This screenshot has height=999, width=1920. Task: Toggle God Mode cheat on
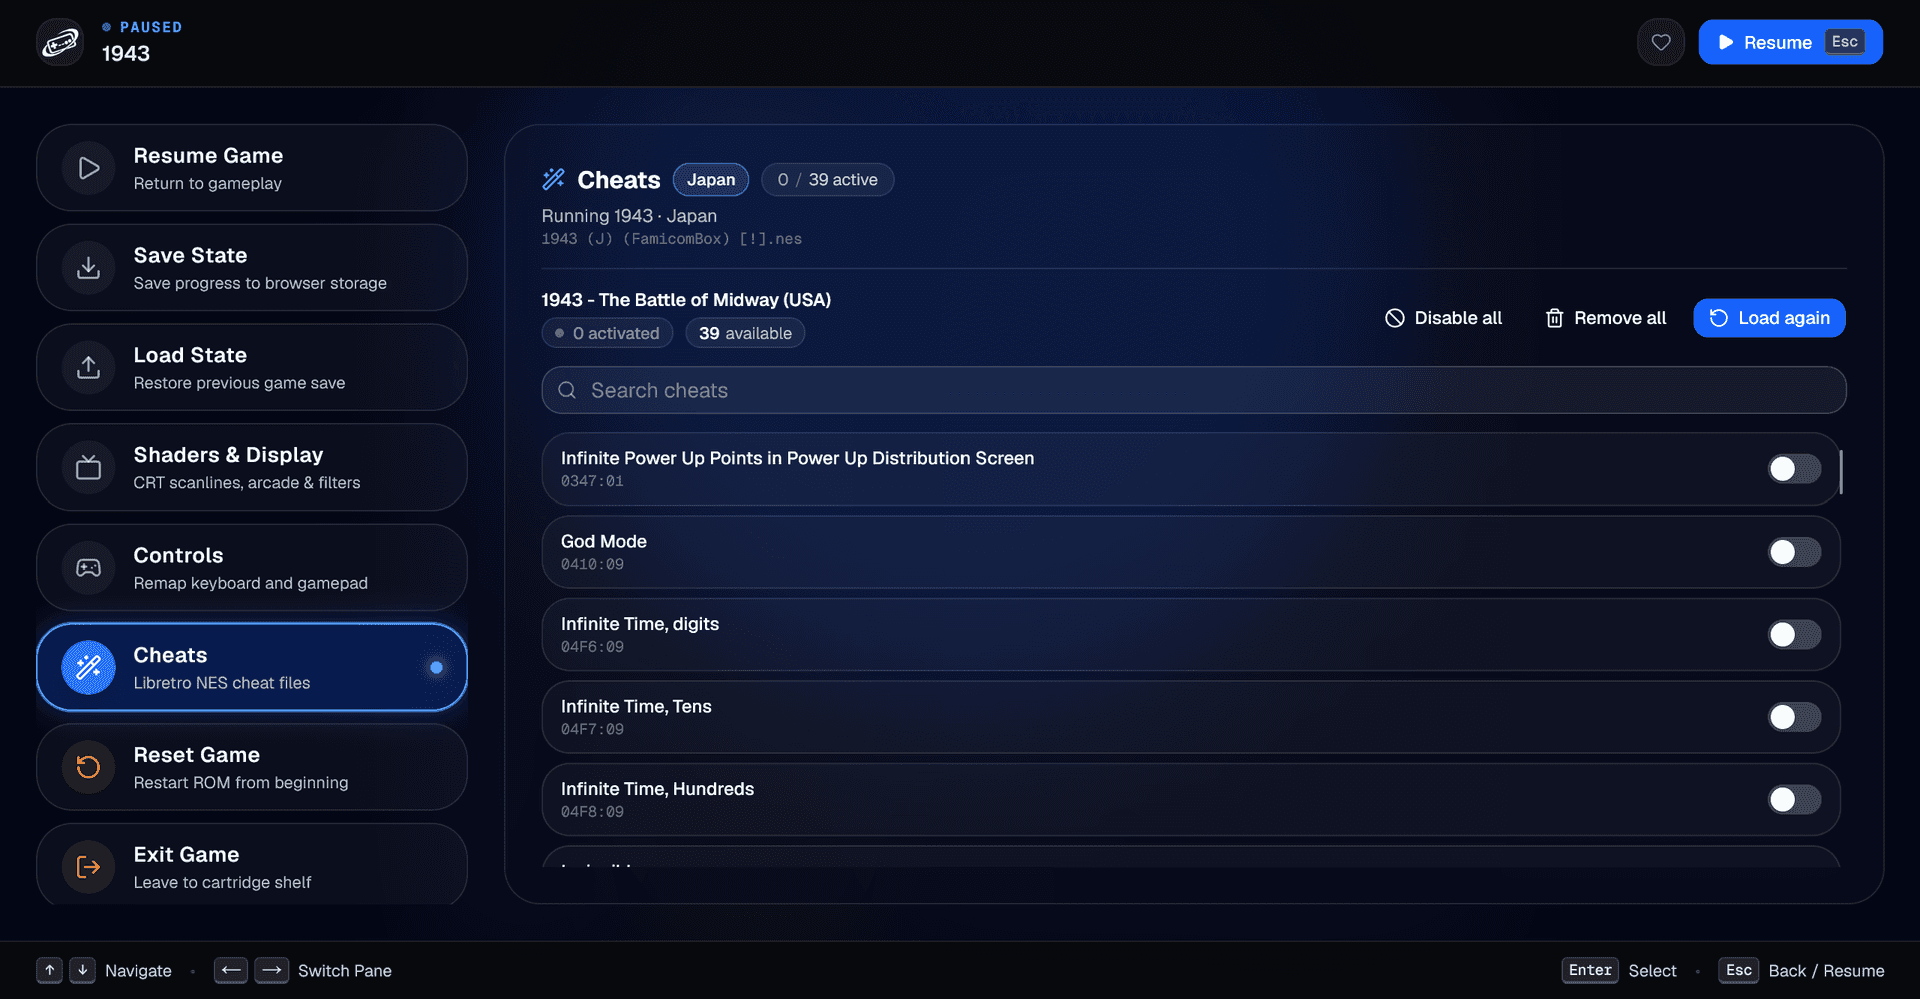click(x=1794, y=552)
